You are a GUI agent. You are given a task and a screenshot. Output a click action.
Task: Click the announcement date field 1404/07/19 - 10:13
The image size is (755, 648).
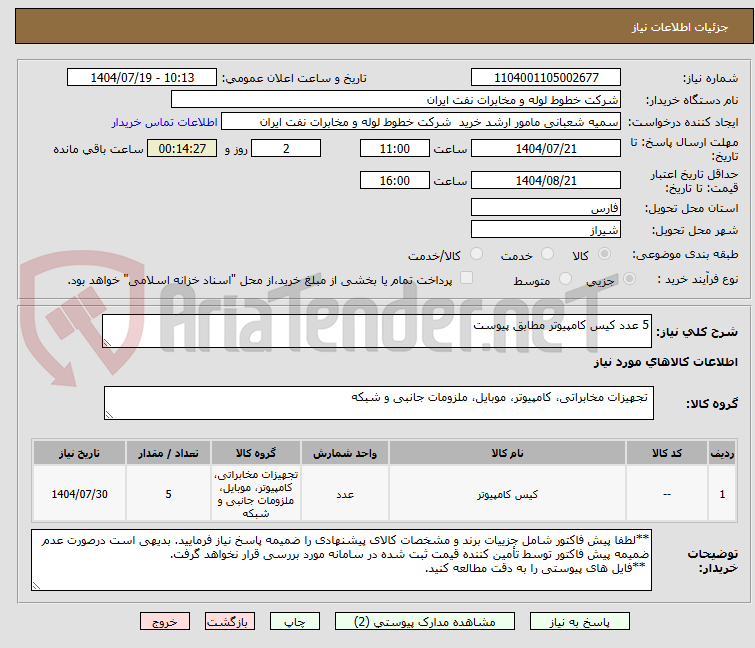[142, 78]
